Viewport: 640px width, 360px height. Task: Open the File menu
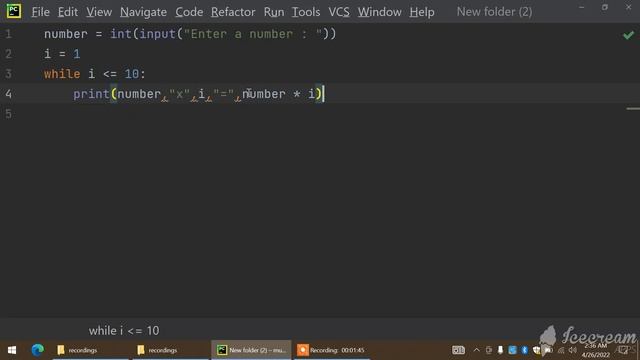coord(40,12)
